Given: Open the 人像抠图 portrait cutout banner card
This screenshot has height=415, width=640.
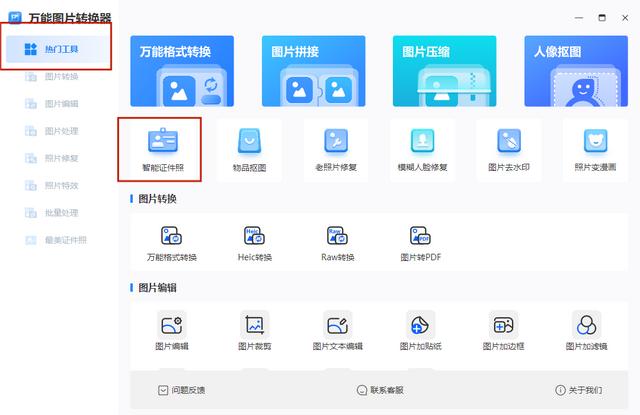Looking at the screenshot, I should point(576,71).
